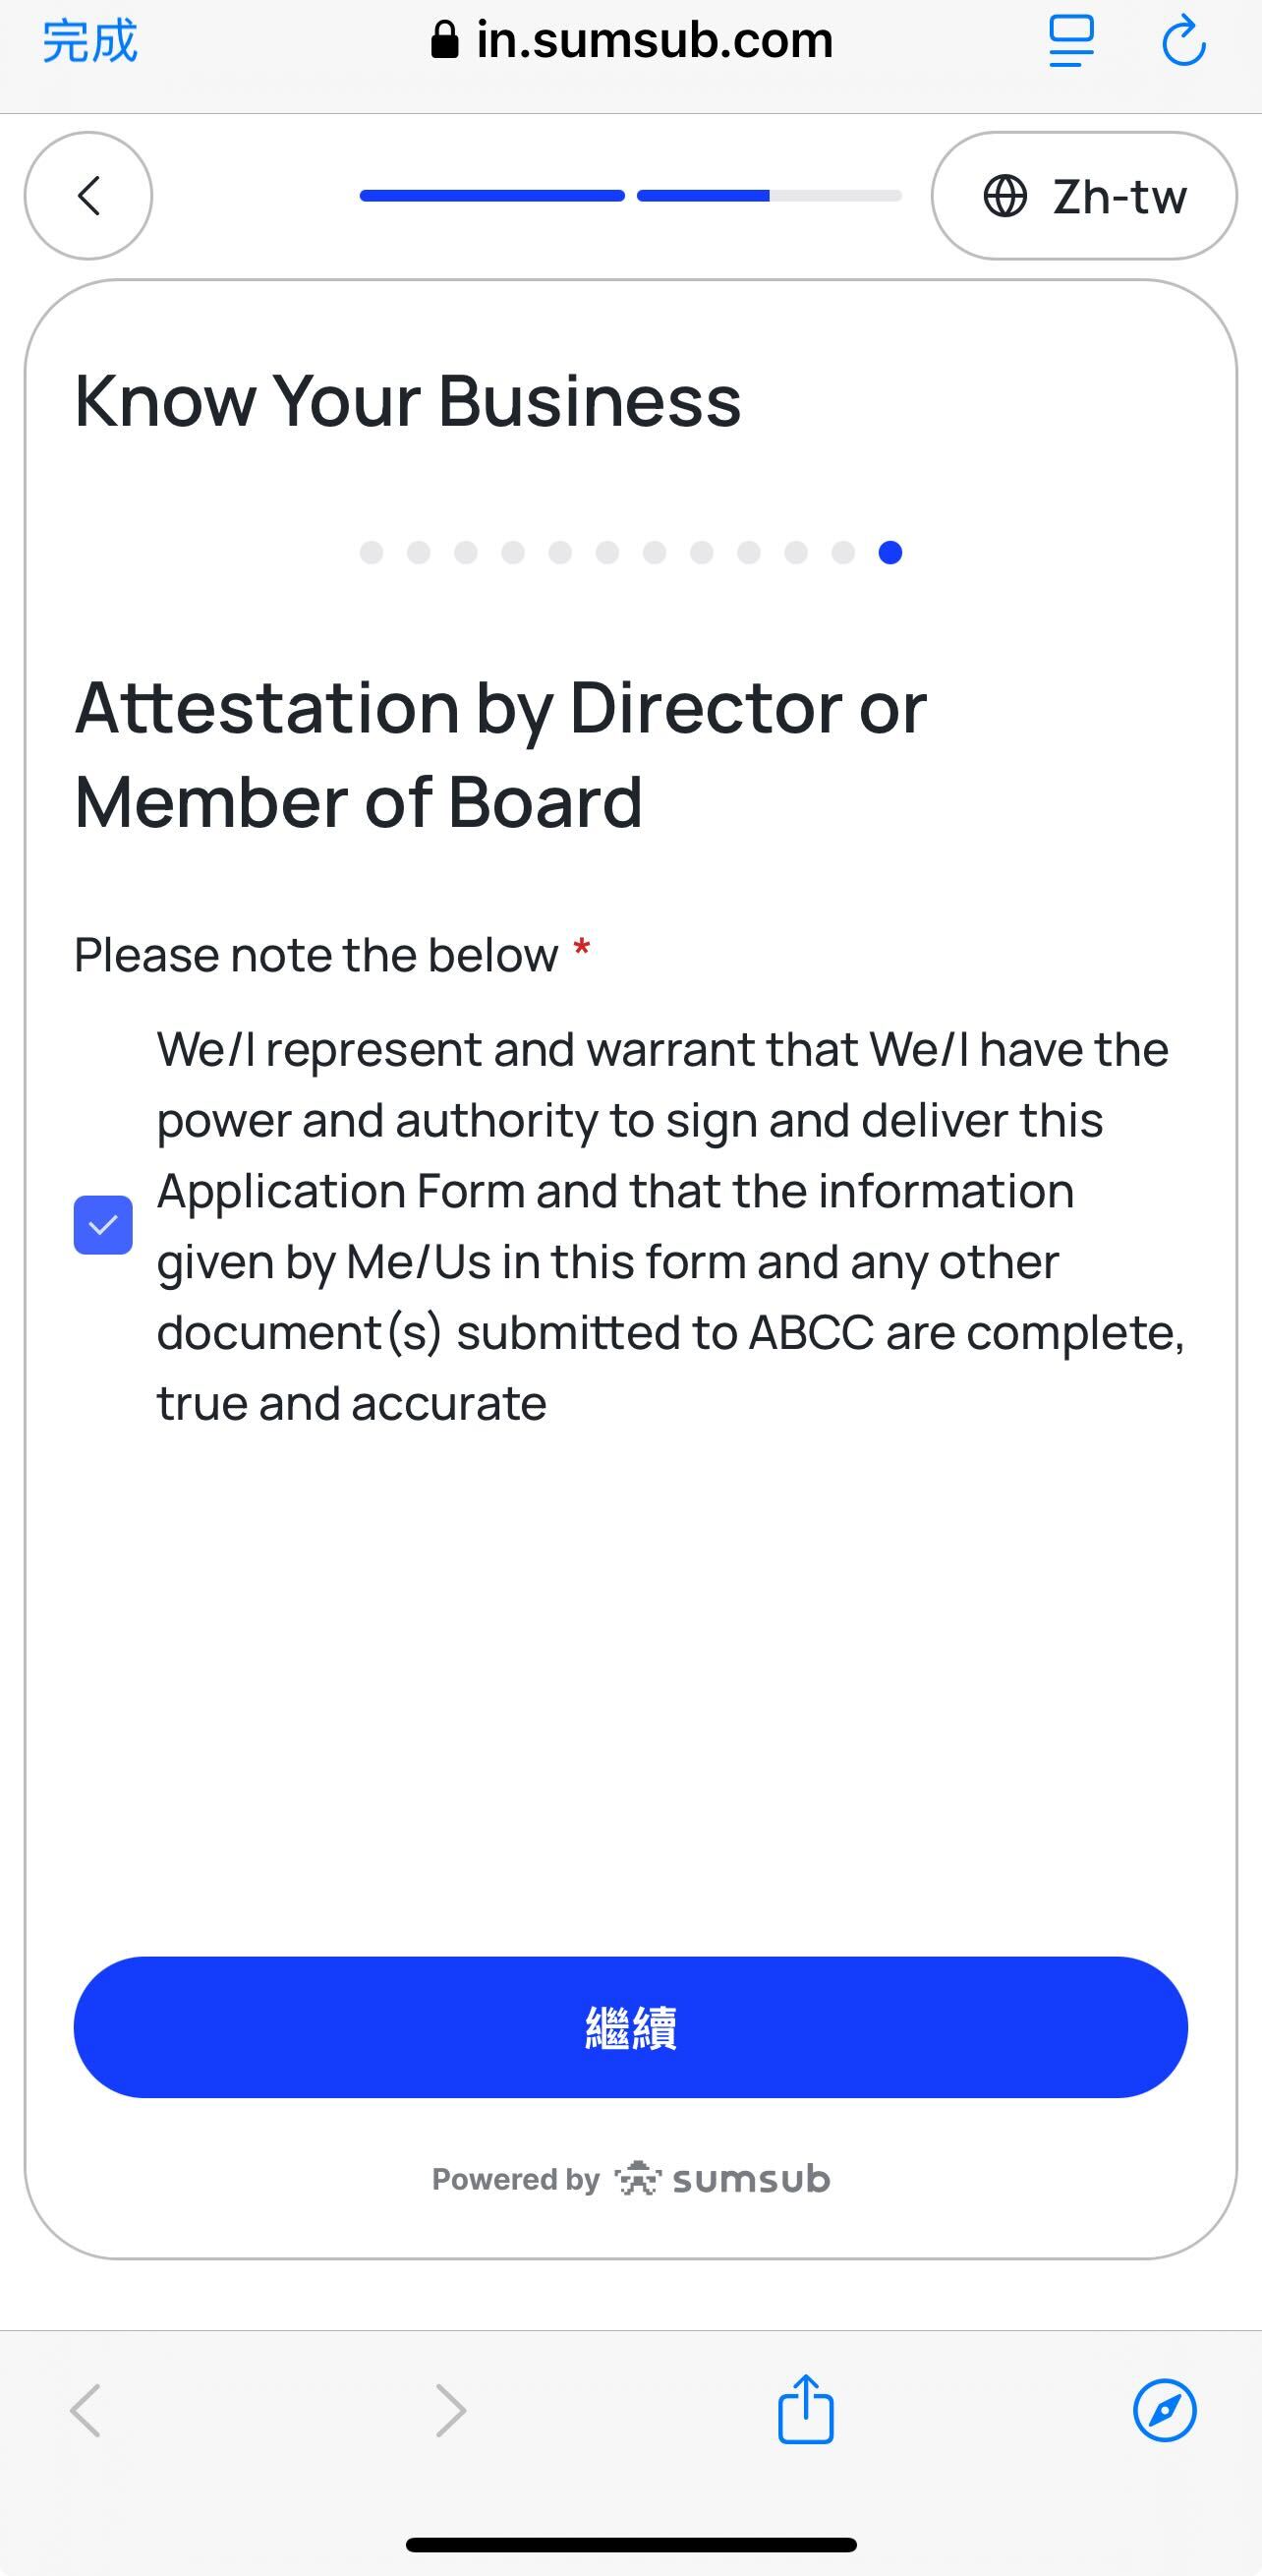1262x2576 pixels.
Task: Tap the back arrow circle button
Action: tap(88, 196)
